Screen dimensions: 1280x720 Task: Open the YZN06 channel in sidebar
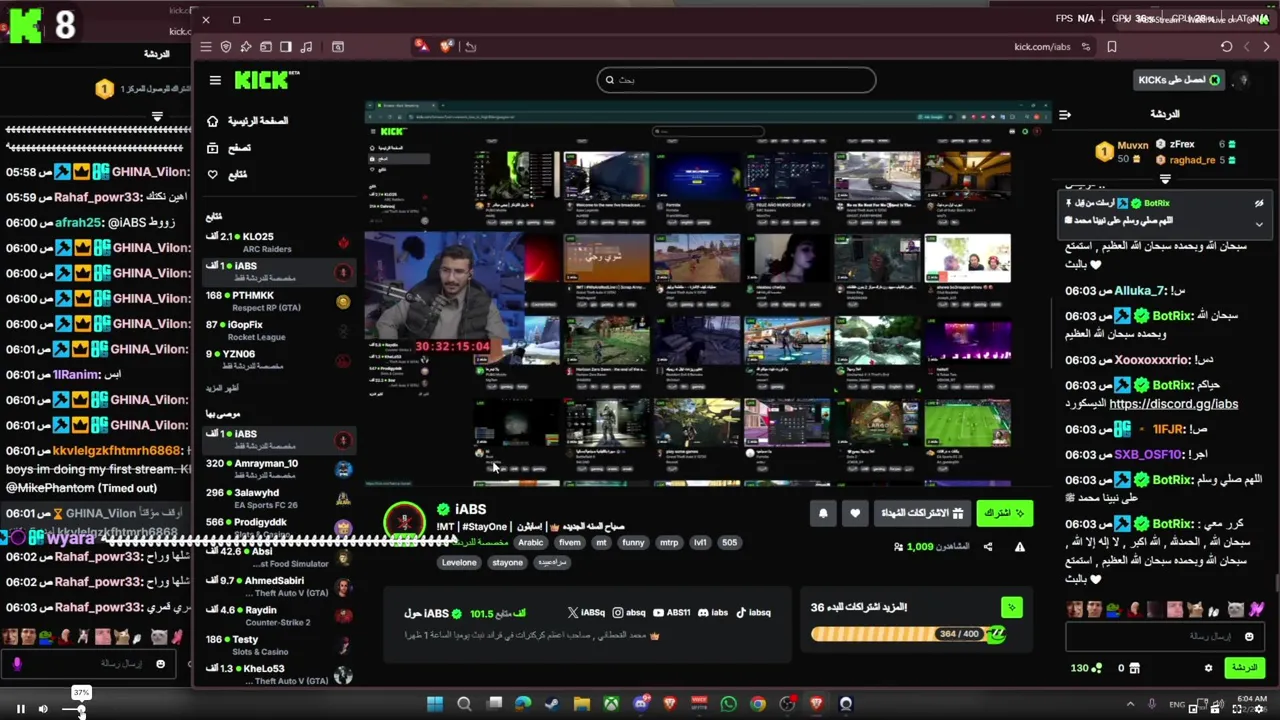278,359
